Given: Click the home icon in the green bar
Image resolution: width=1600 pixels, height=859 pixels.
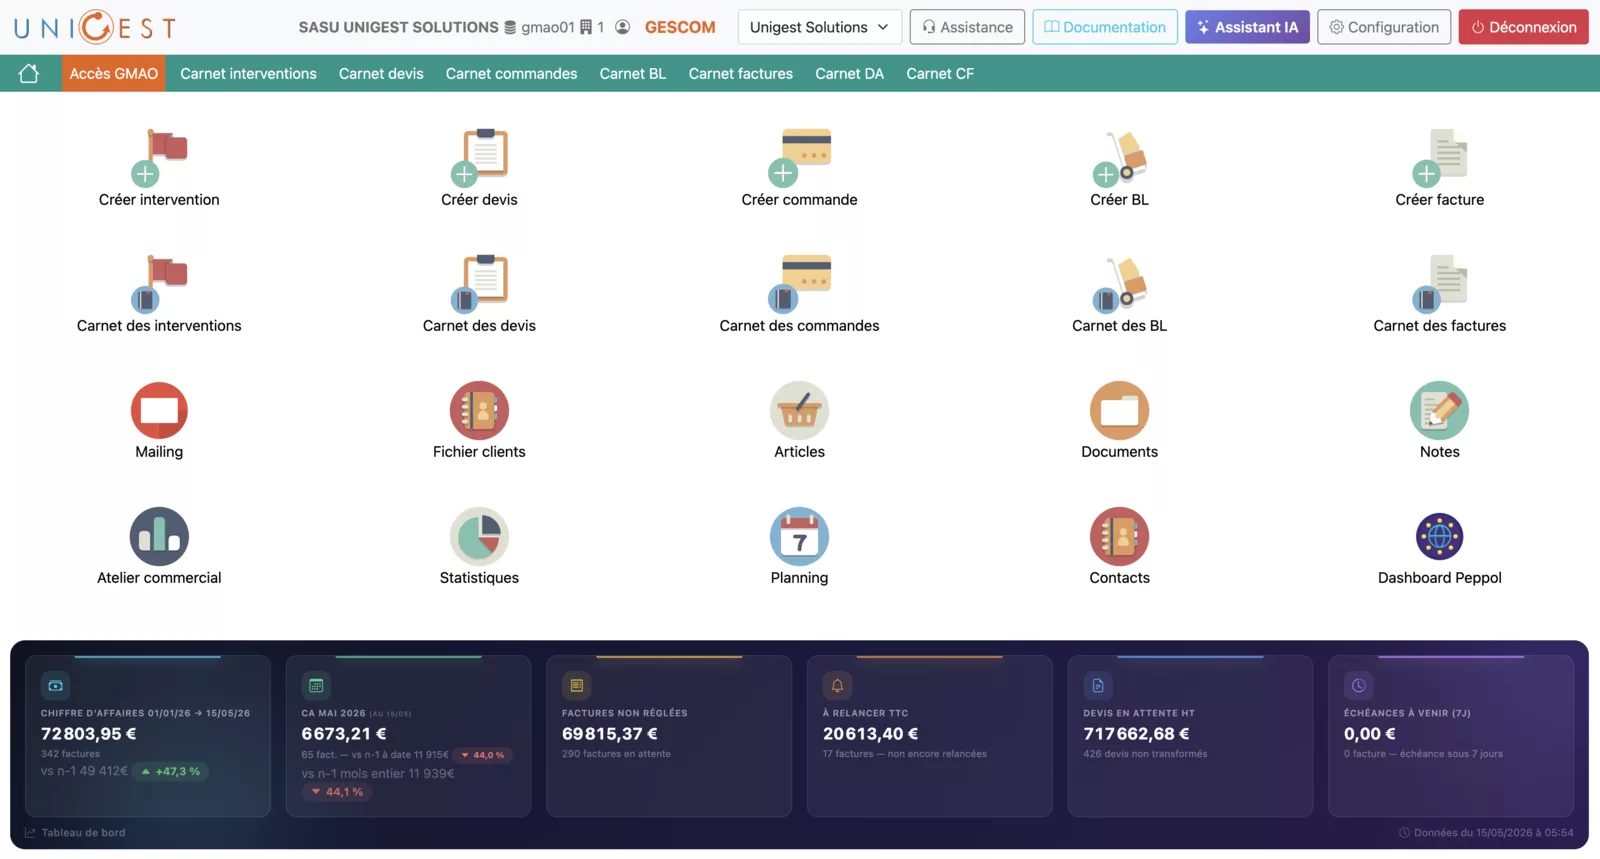Looking at the screenshot, I should click(x=29, y=73).
